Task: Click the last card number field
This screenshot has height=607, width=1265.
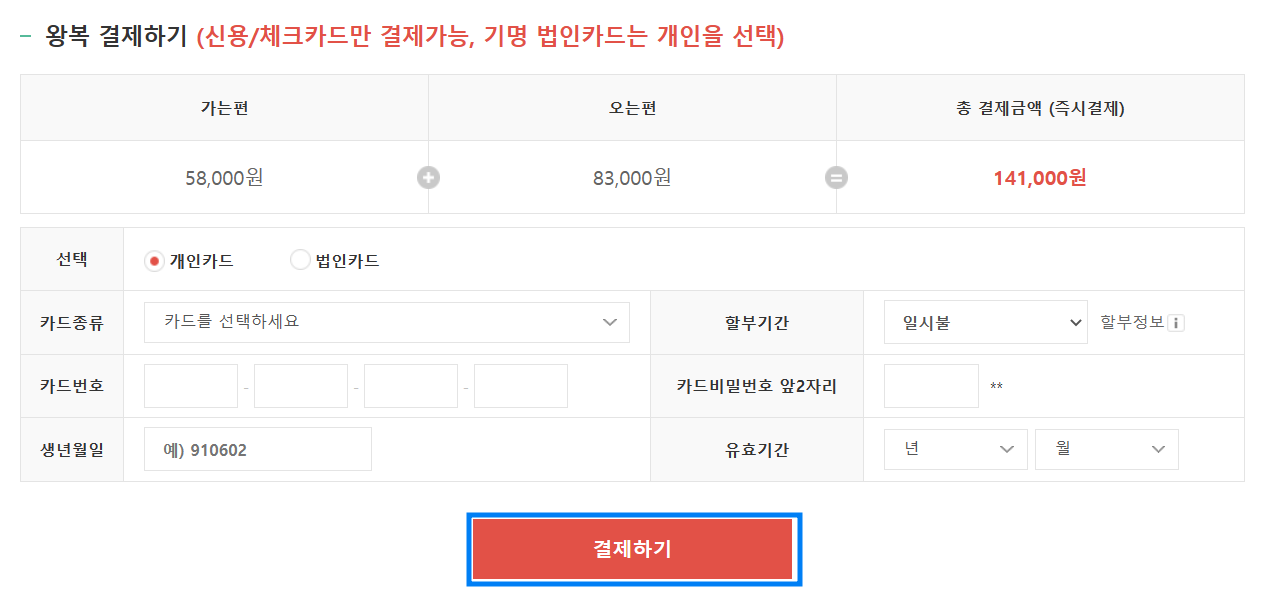Action: [x=521, y=385]
